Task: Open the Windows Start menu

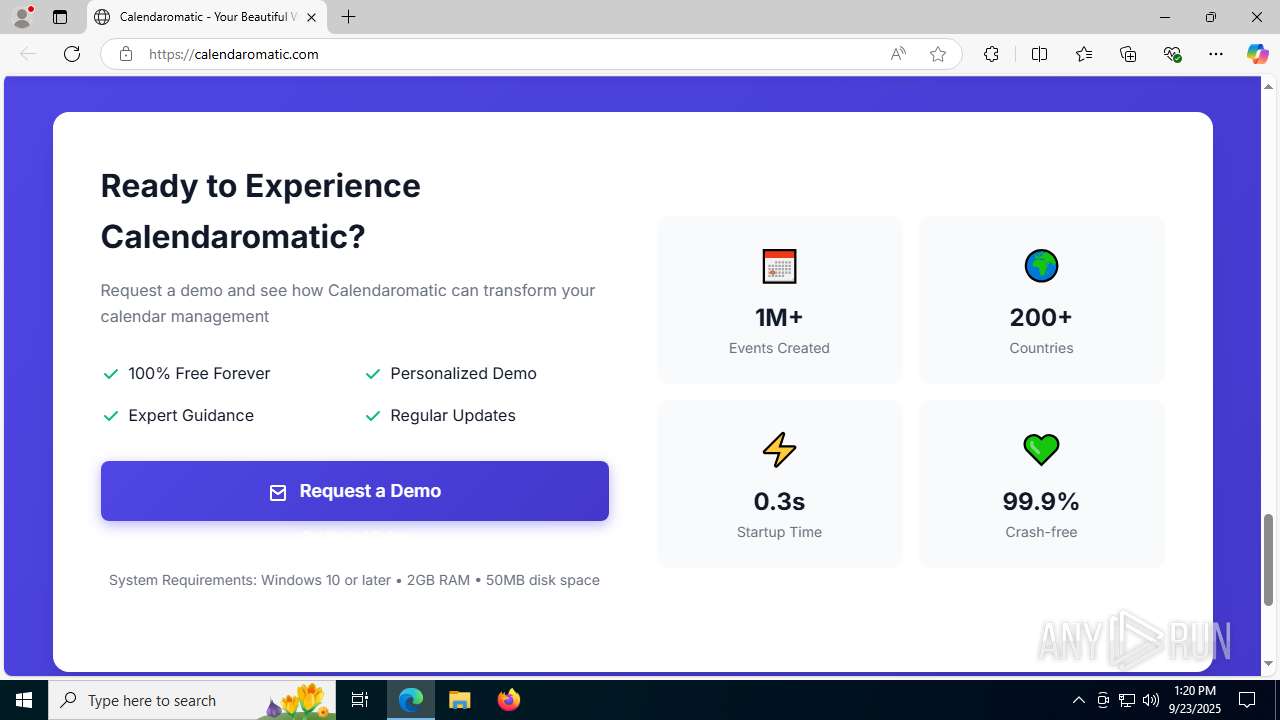Action: (x=24, y=700)
